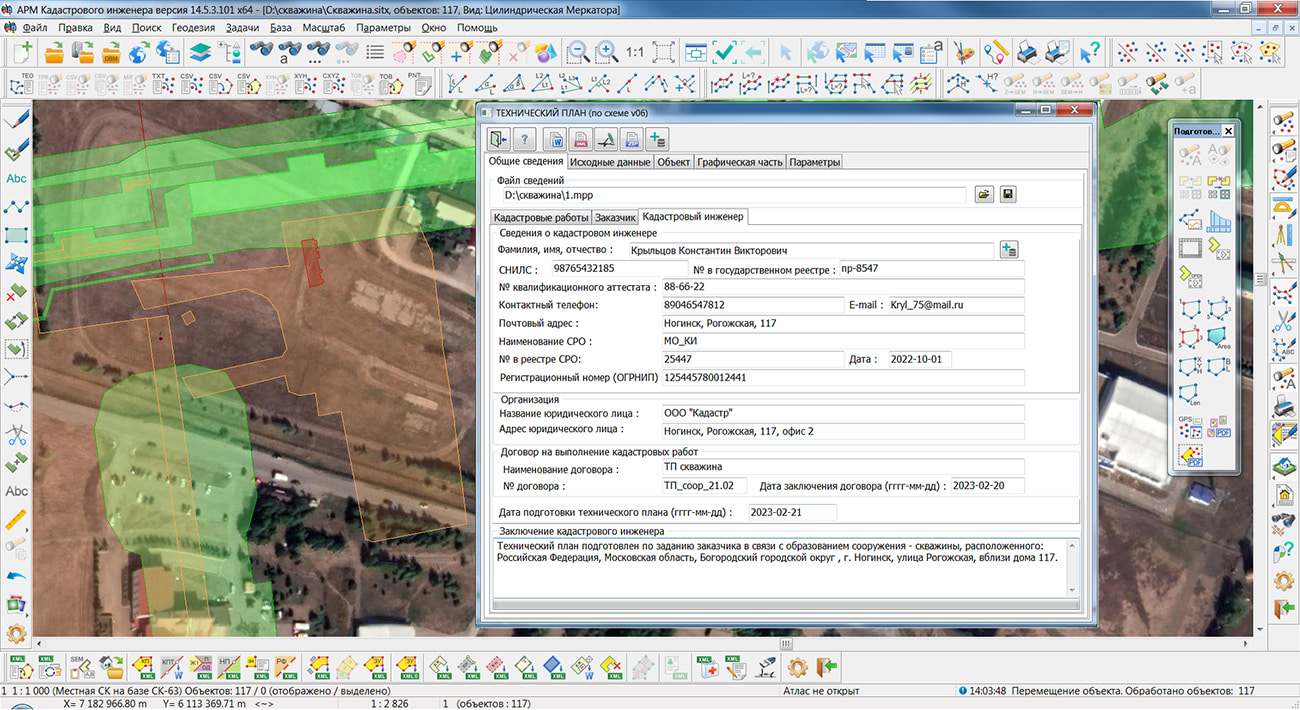Open the Геодезия menu
This screenshot has height=710, width=1300.
(x=192, y=27)
